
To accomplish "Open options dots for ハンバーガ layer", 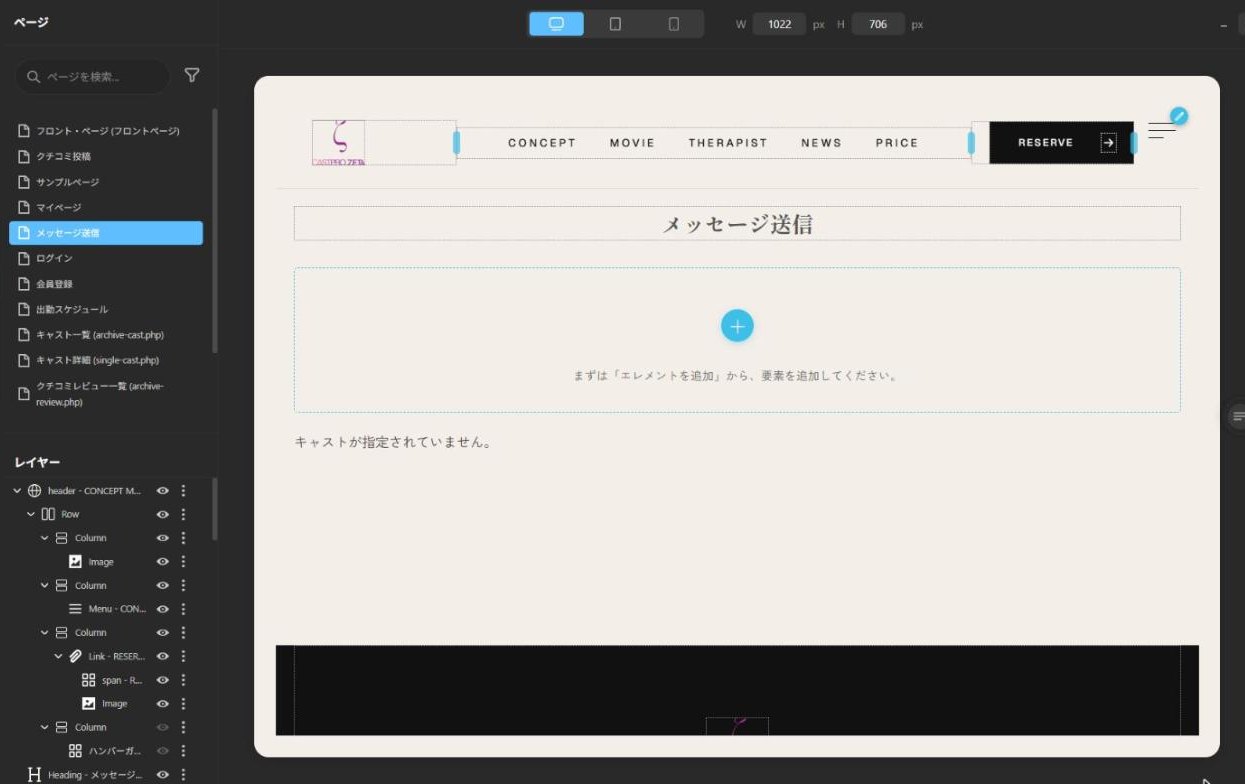I will [183, 751].
